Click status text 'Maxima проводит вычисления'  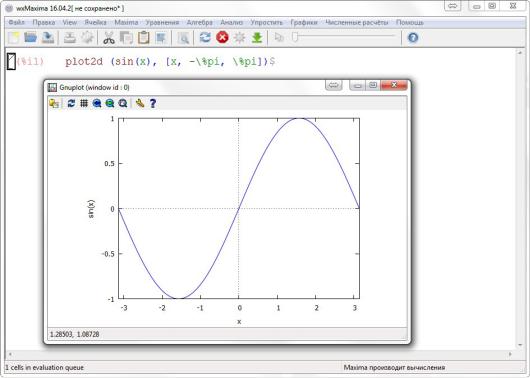coord(394,368)
